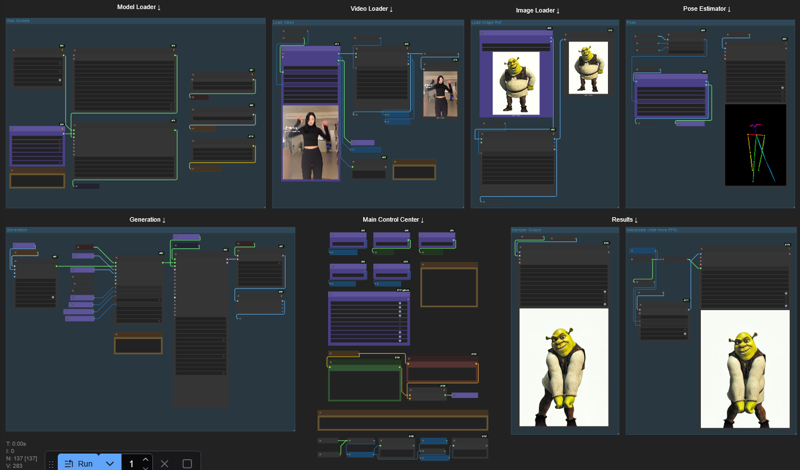
Task: Select the Model Loader heading label
Action: [x=138, y=7]
